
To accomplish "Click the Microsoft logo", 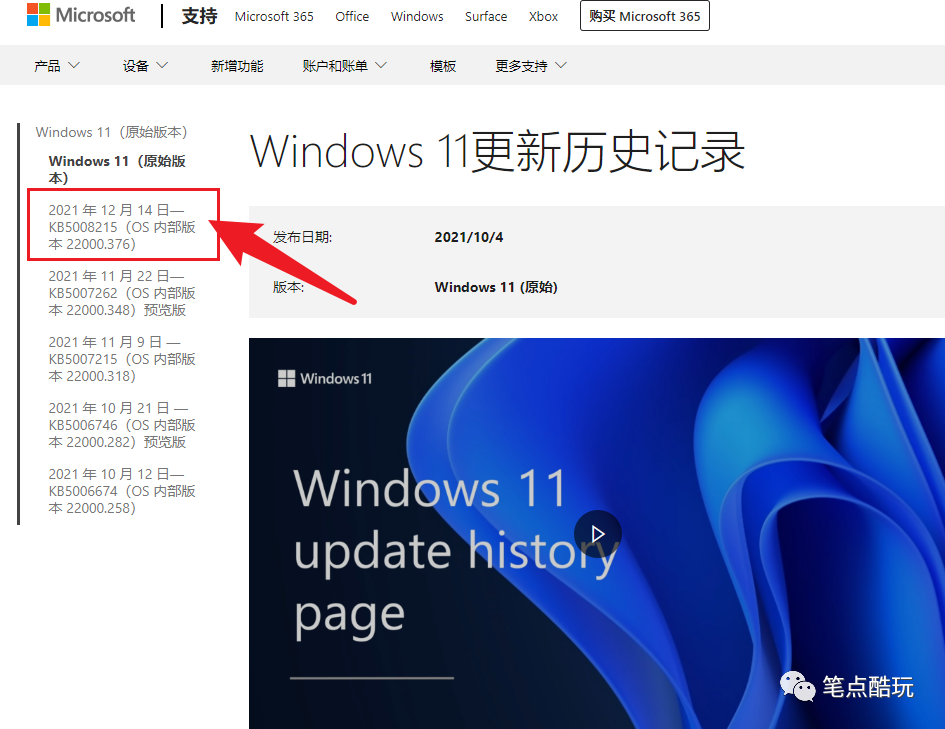I will click(x=81, y=15).
